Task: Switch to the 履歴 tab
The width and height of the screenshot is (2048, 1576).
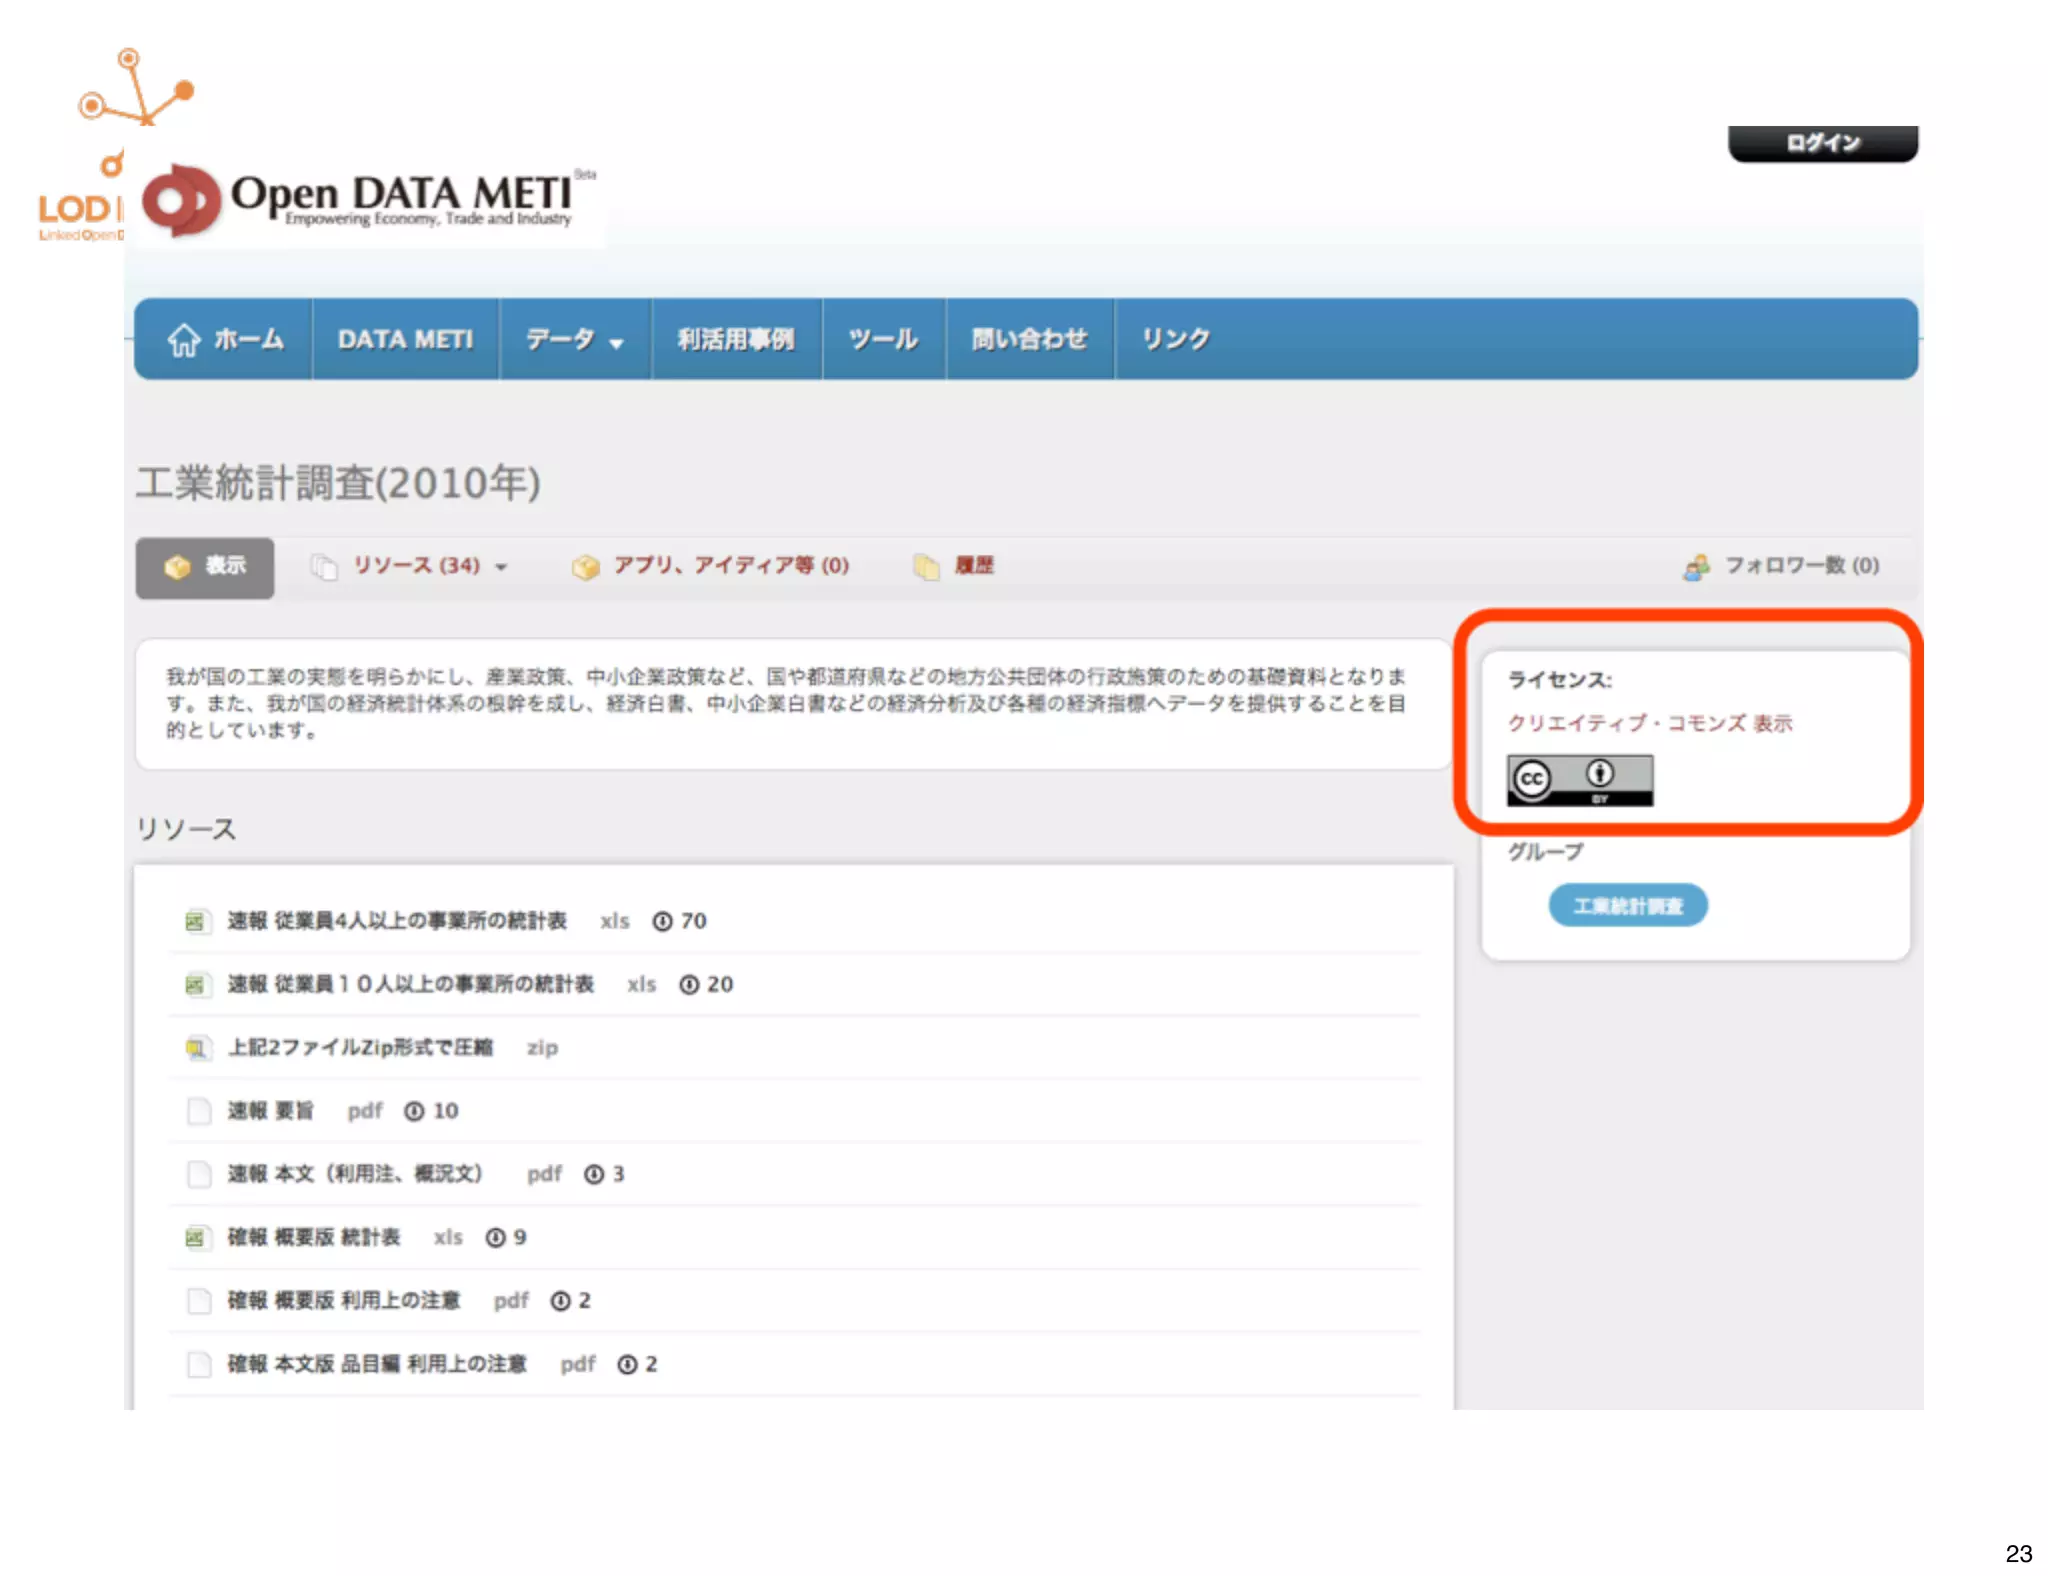Action: click(973, 566)
